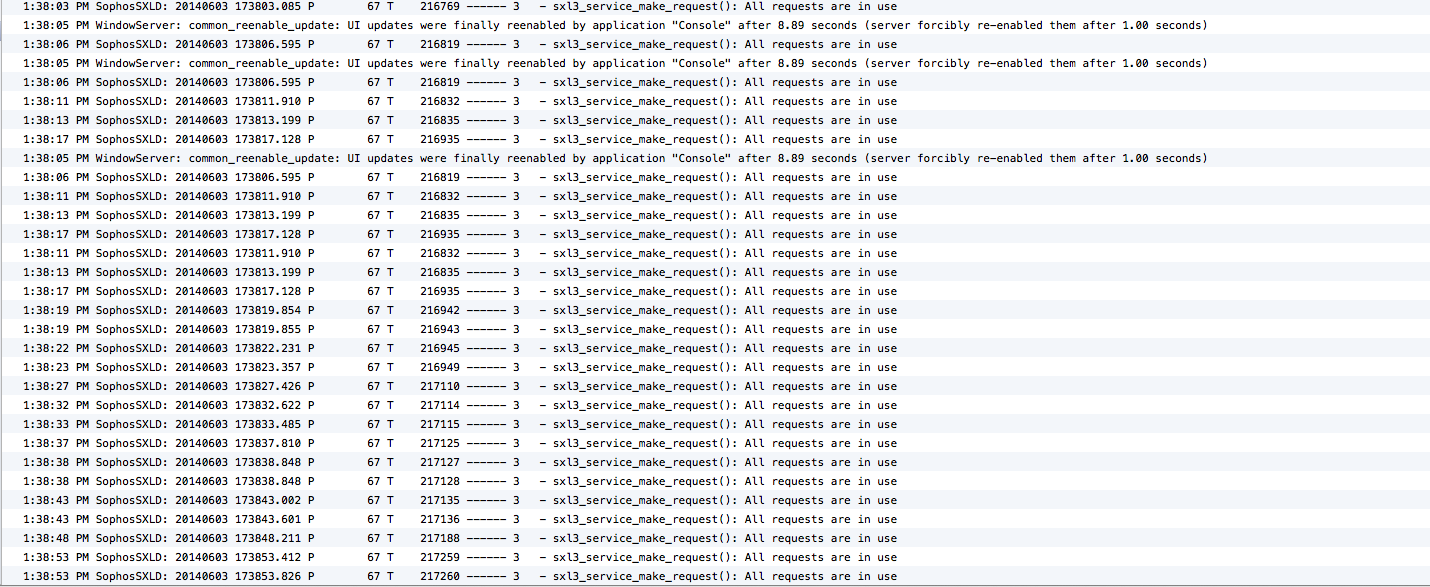Select the 1:38:37 PM row numbered 217125
Viewport: 1430px width, 587px height.
(715, 443)
